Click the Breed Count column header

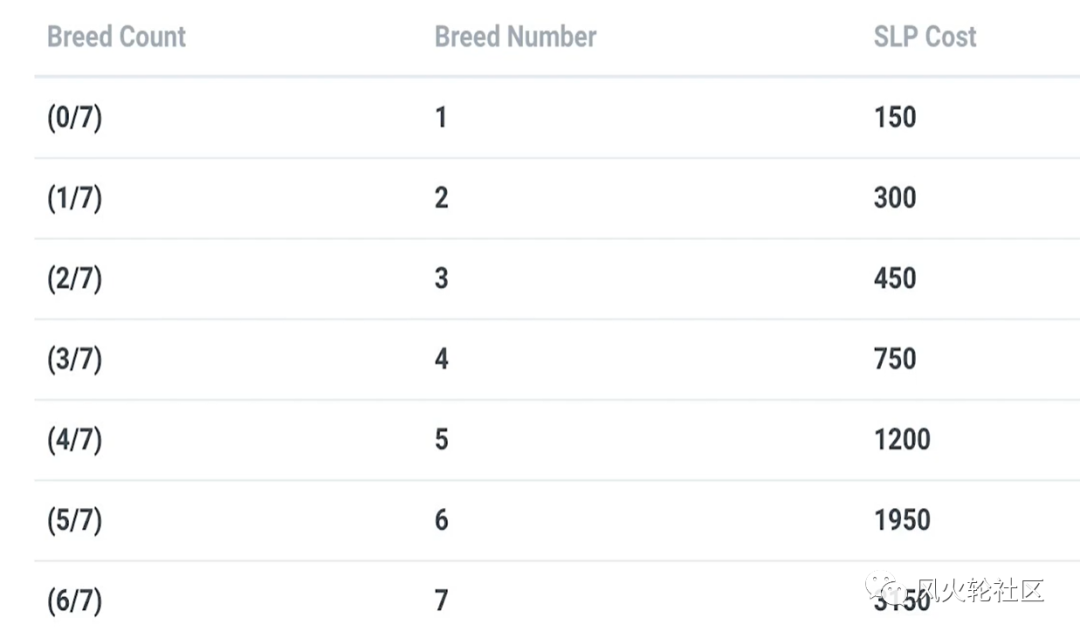tap(116, 37)
